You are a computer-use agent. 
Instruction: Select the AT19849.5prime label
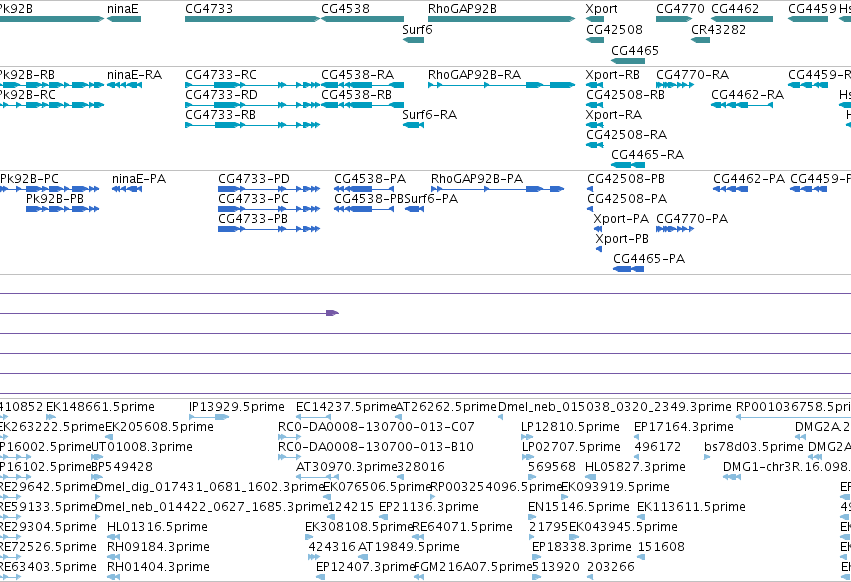coord(409,547)
